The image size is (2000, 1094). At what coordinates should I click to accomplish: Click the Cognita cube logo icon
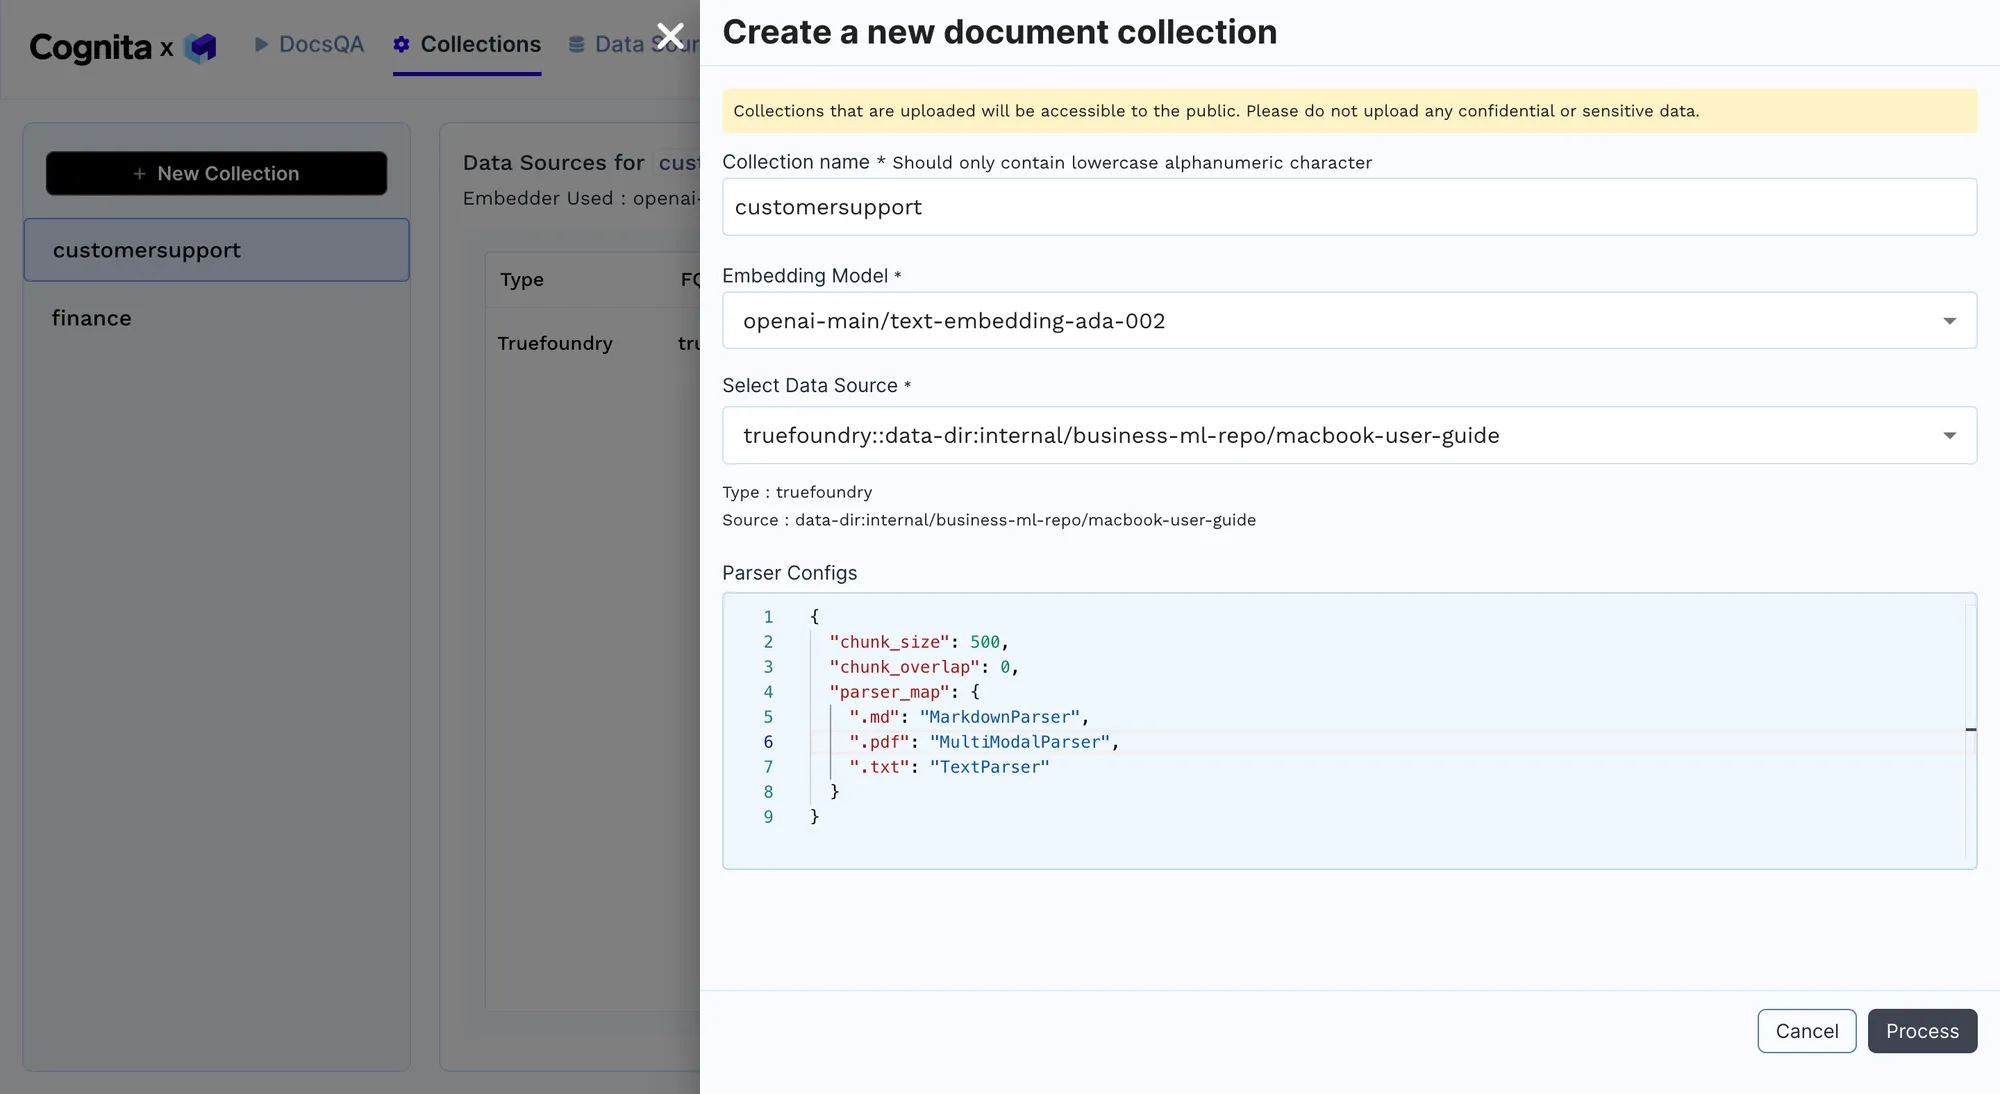tap(200, 47)
